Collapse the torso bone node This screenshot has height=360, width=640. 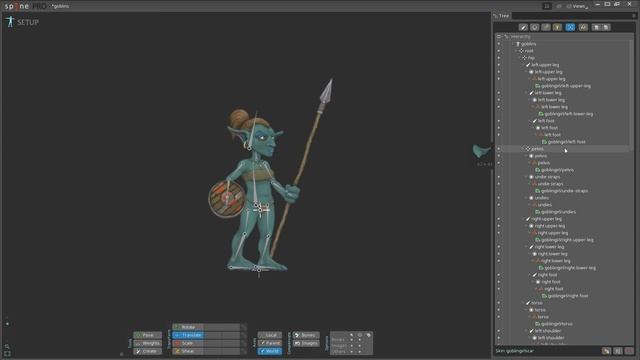[x=523, y=303]
